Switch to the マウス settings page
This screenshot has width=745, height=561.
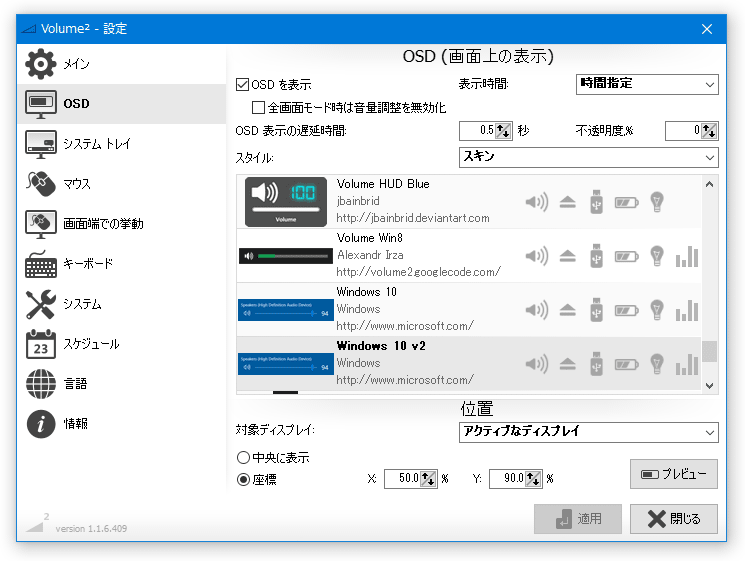coord(121,183)
